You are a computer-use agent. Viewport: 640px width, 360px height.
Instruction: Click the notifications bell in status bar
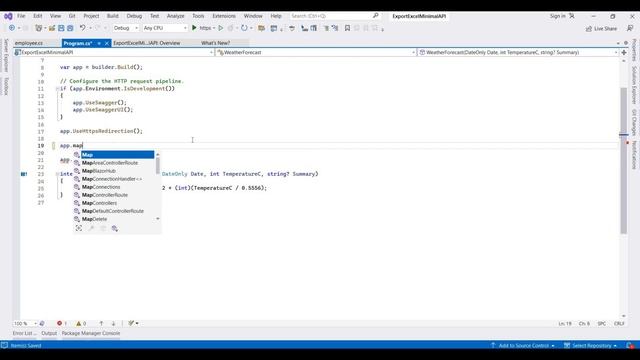coord(629,346)
